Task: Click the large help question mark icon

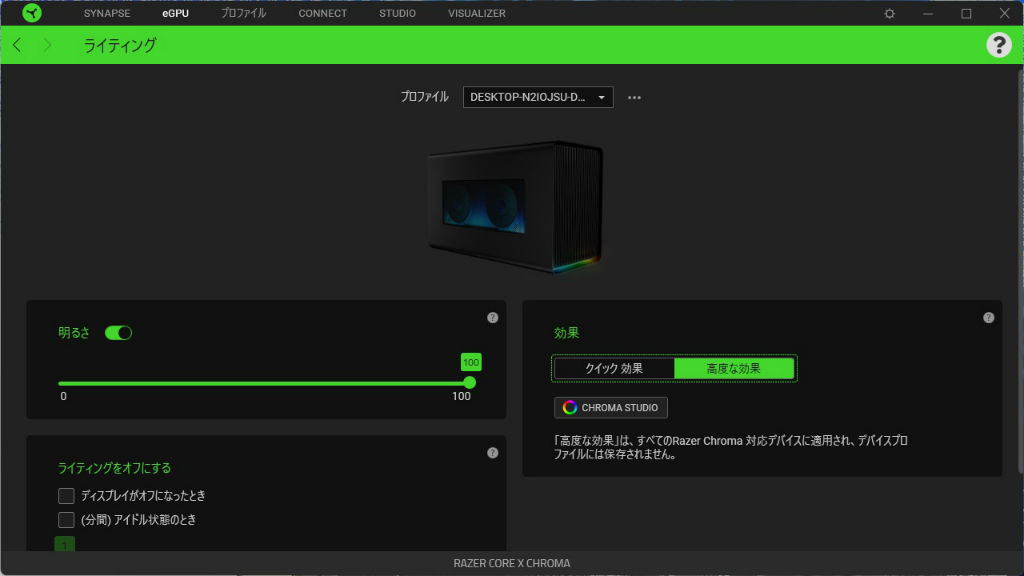Action: coord(999,45)
